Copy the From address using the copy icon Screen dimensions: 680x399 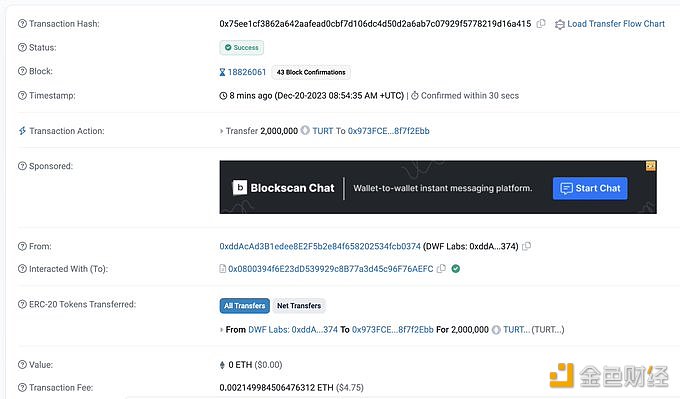point(526,246)
